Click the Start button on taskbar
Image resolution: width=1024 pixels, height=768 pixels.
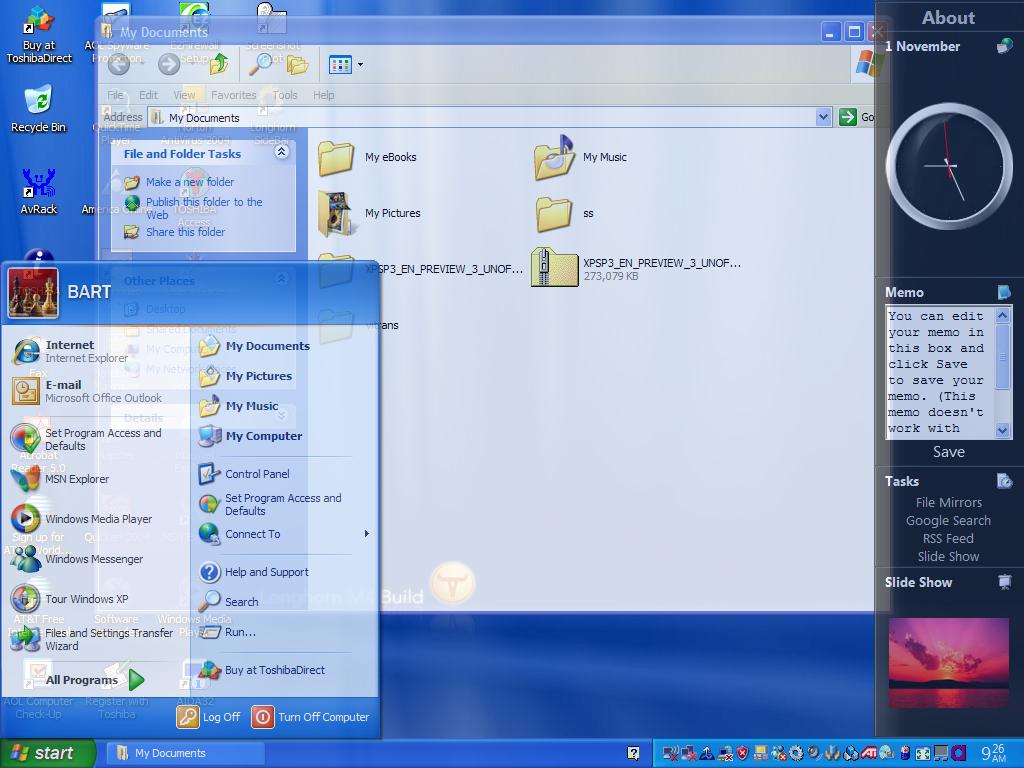pos(47,754)
